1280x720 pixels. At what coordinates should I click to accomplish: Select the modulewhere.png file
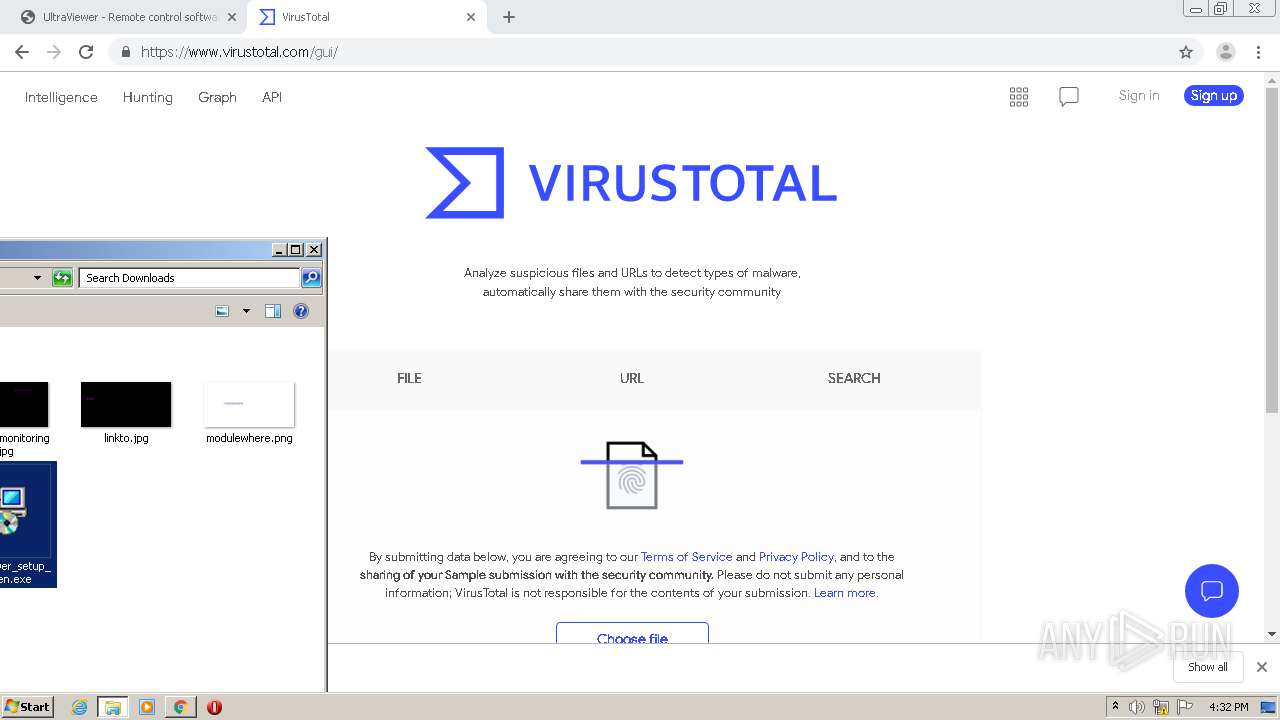(249, 412)
